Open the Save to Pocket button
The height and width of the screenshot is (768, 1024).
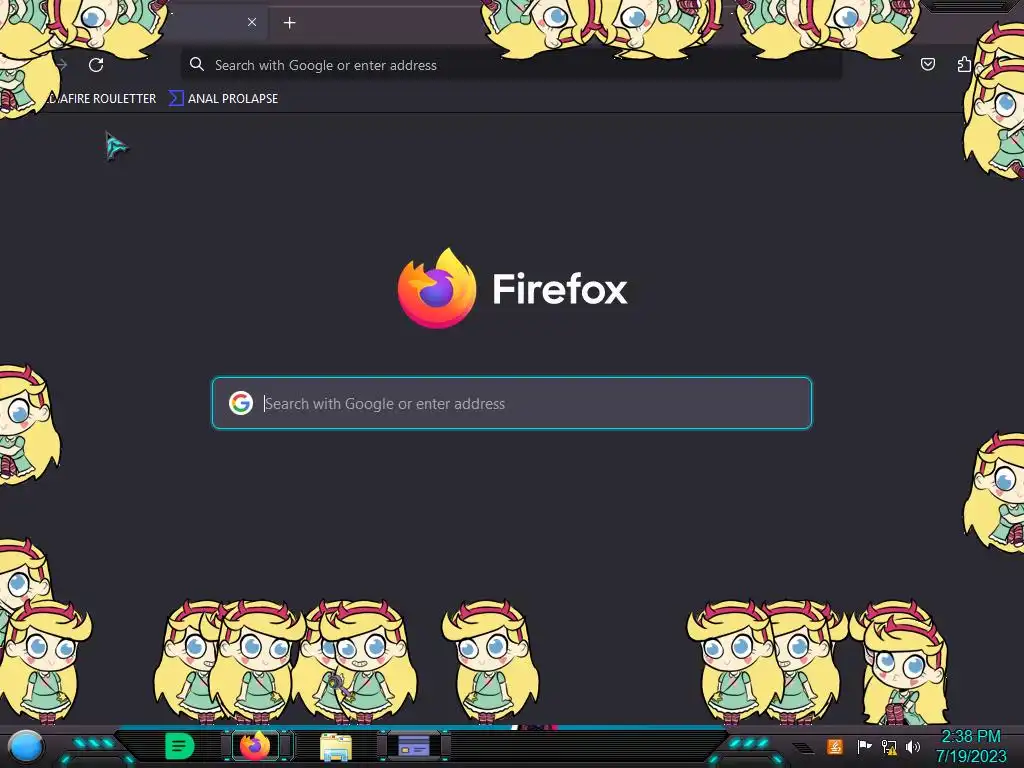point(927,64)
